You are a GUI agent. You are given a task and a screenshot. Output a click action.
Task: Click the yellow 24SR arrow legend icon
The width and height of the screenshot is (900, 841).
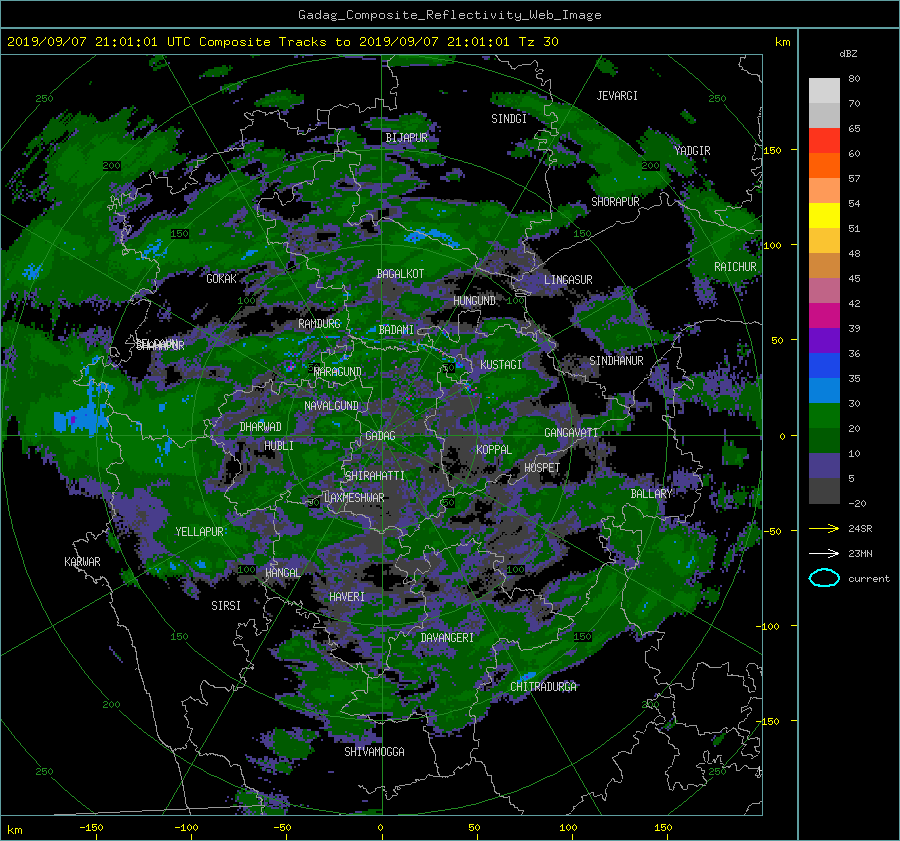(x=824, y=528)
